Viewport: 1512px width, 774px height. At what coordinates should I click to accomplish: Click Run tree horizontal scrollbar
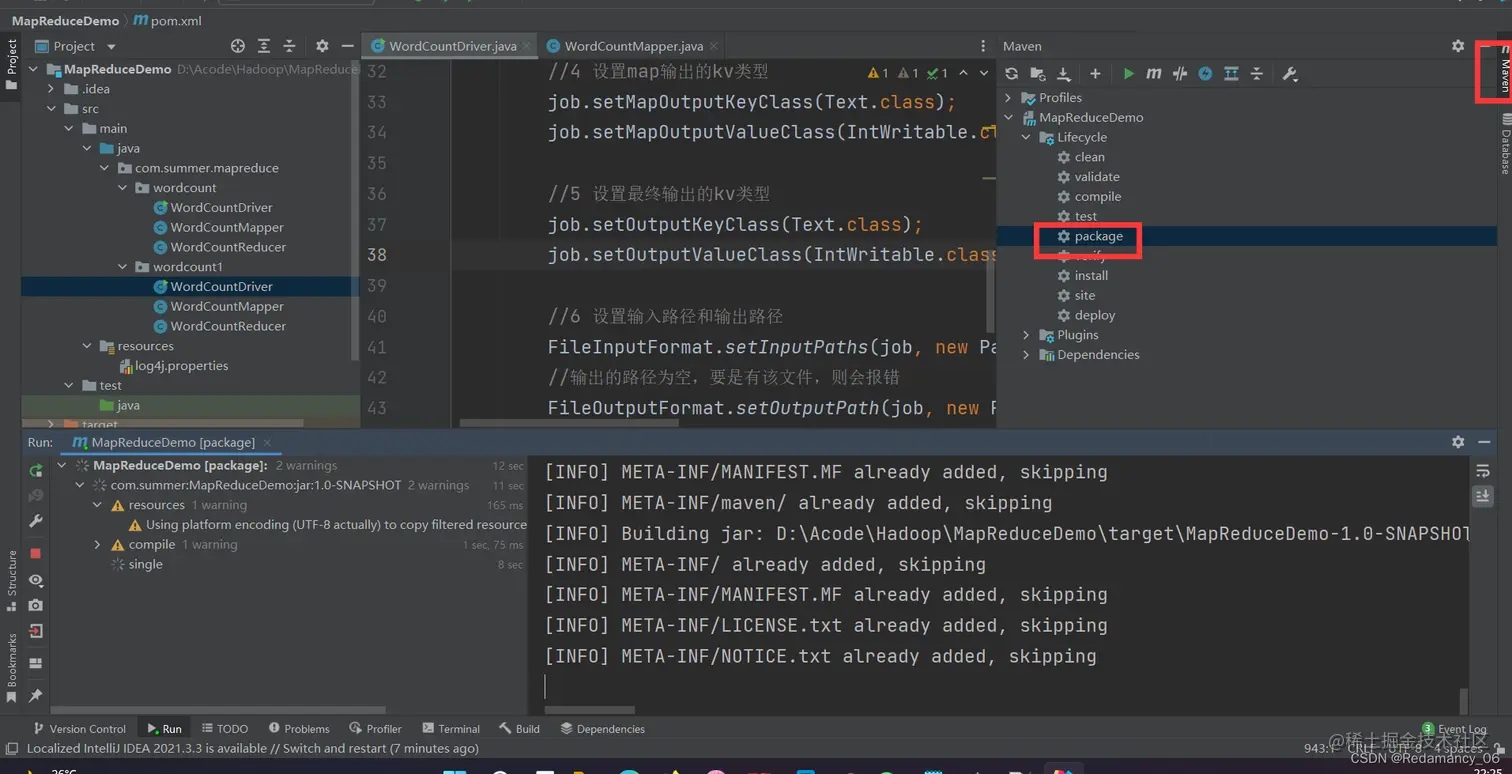217,710
